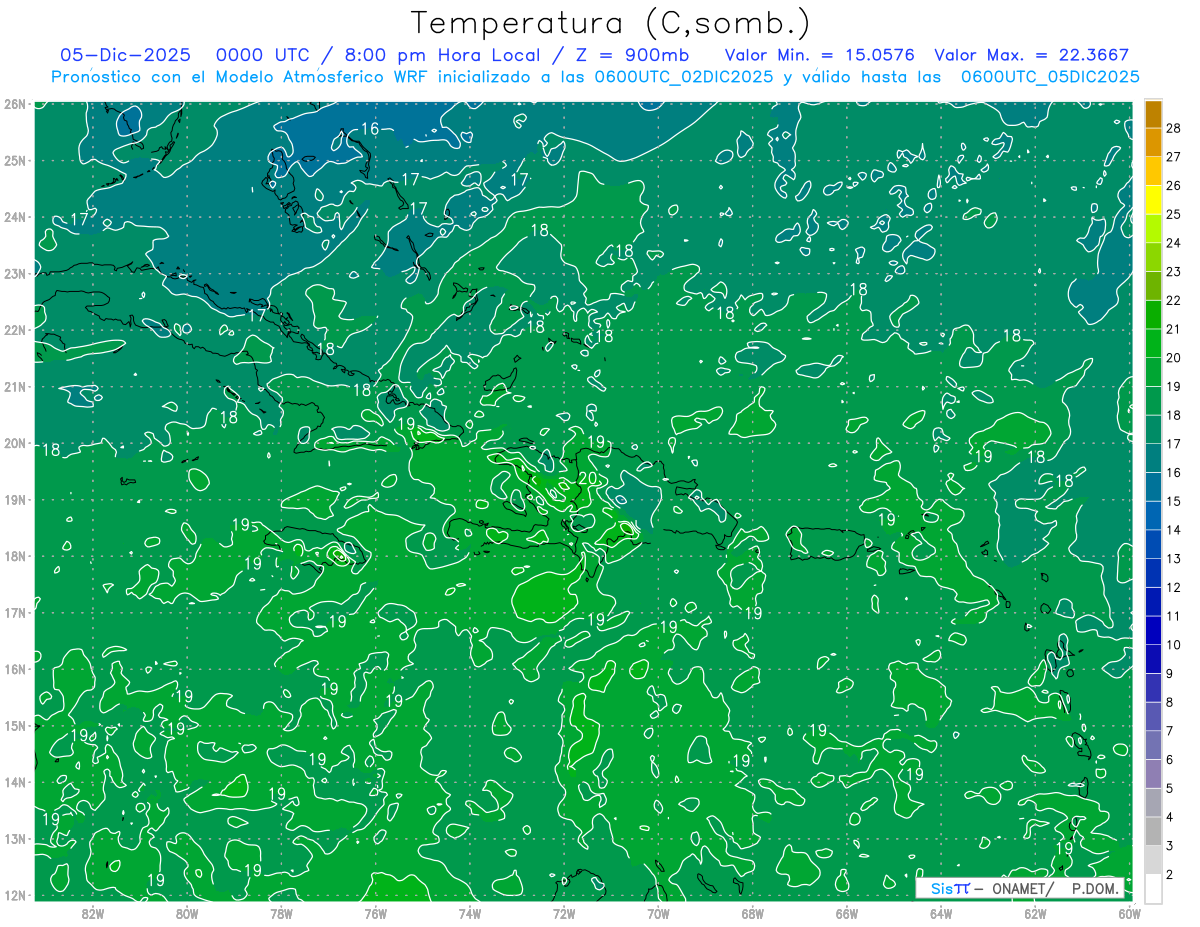Click the 'Temperatura (C,somb.)' chart title
Viewport: 1200px width, 927px height.
tap(611, 23)
